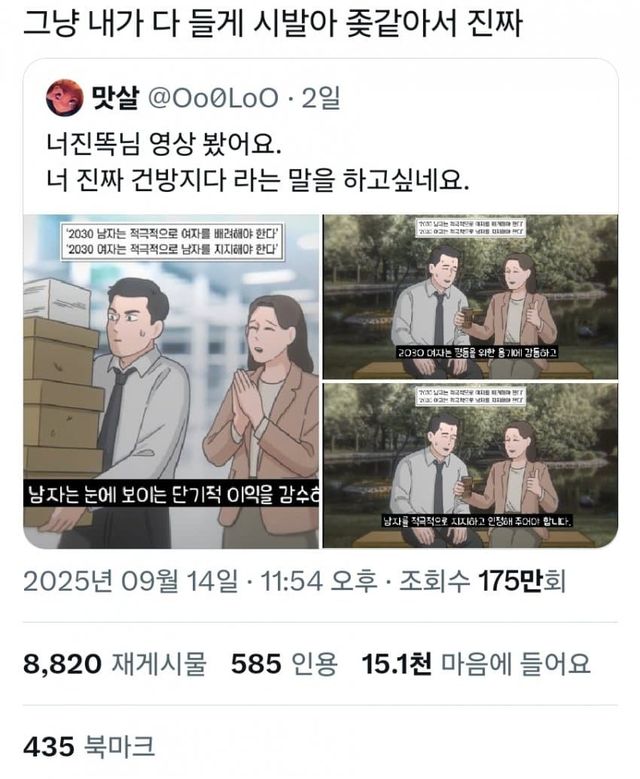Select the subtitle caption on left image
Viewport: 640px width, 779px height.
pos(171,494)
